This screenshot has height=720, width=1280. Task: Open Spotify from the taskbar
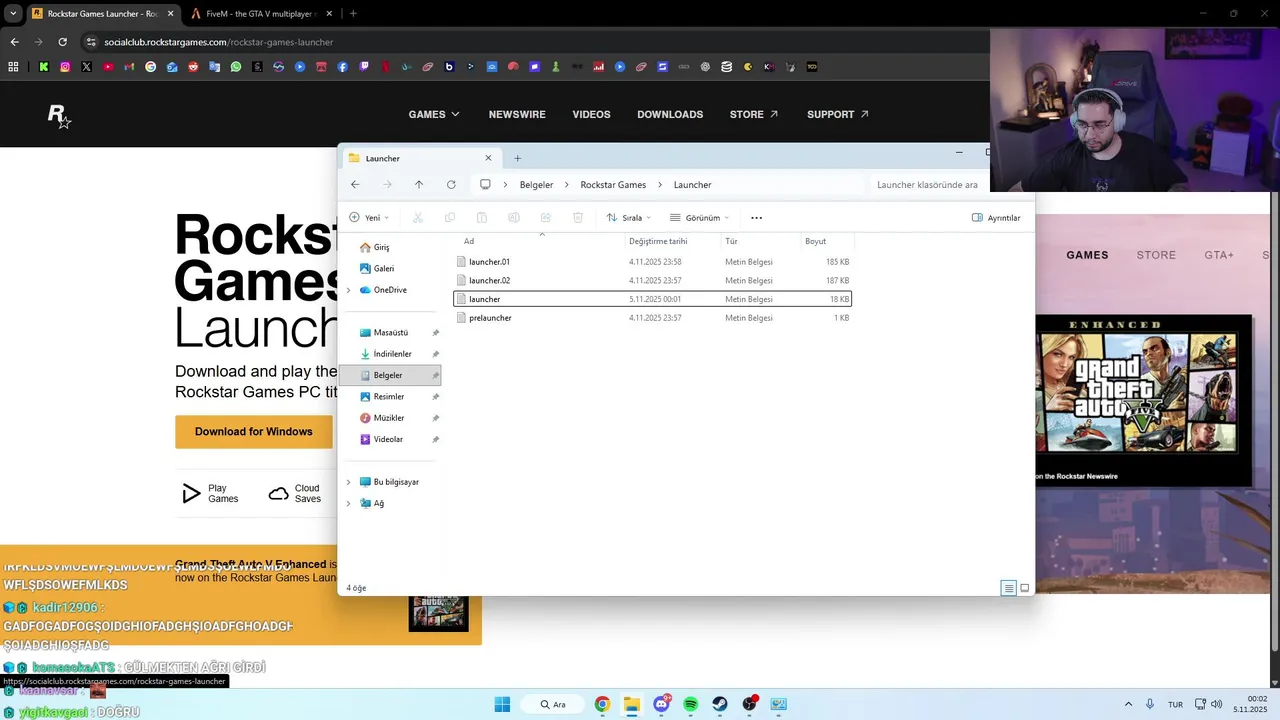pos(690,704)
